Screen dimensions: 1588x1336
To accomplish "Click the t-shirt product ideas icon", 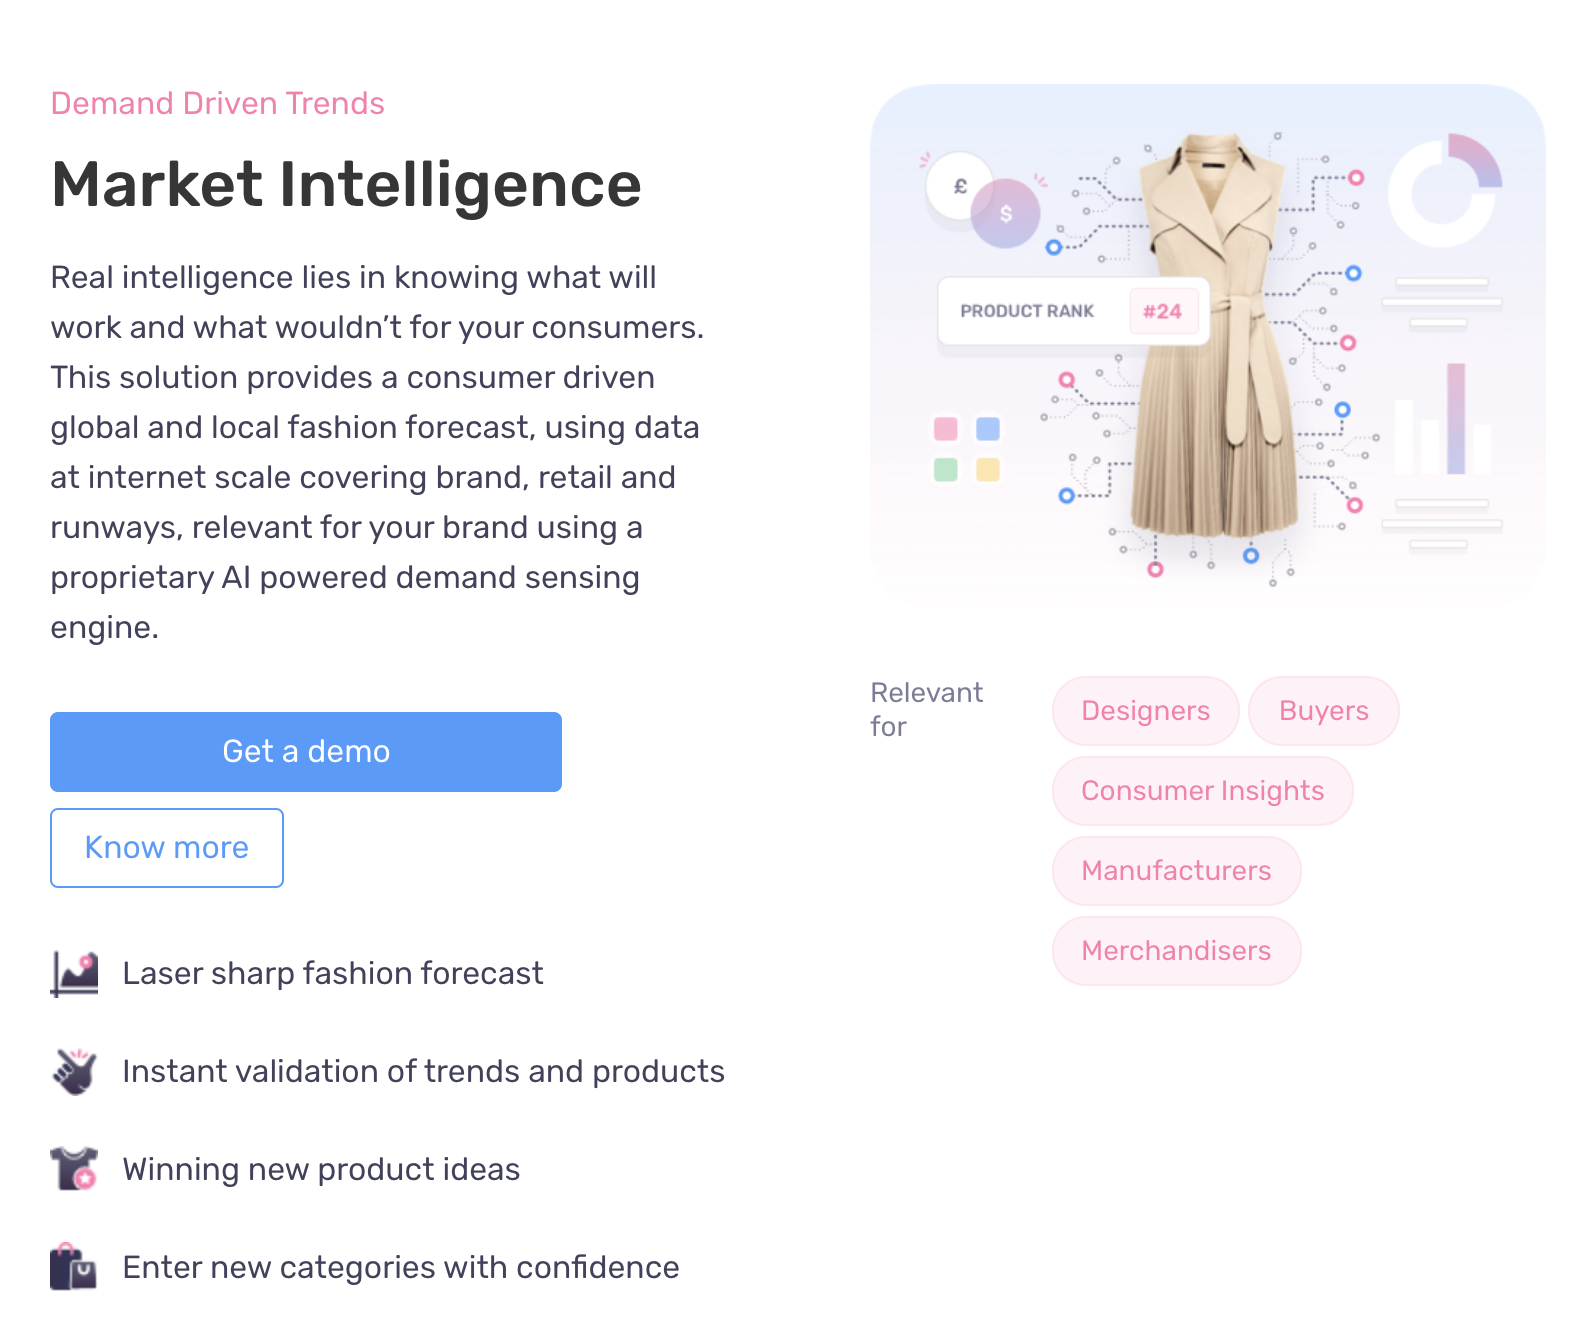I will point(74,1169).
